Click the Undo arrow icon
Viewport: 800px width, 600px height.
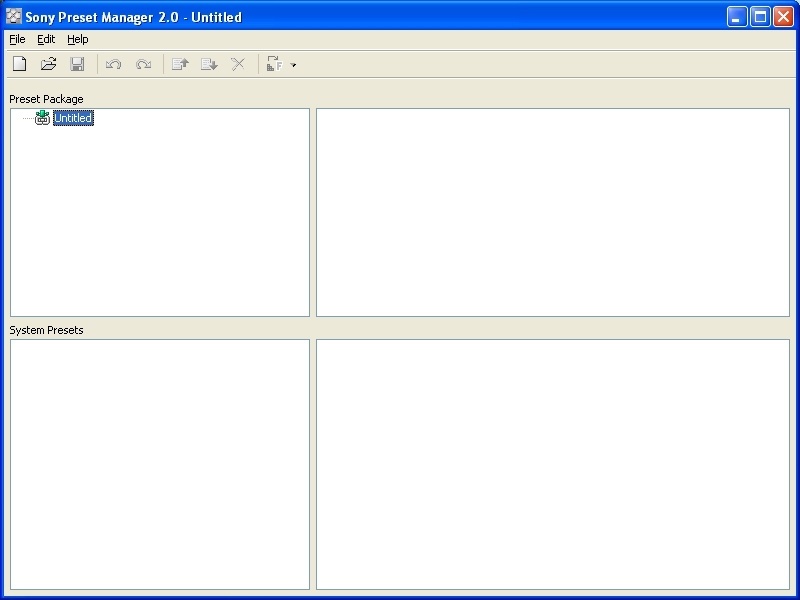click(113, 64)
